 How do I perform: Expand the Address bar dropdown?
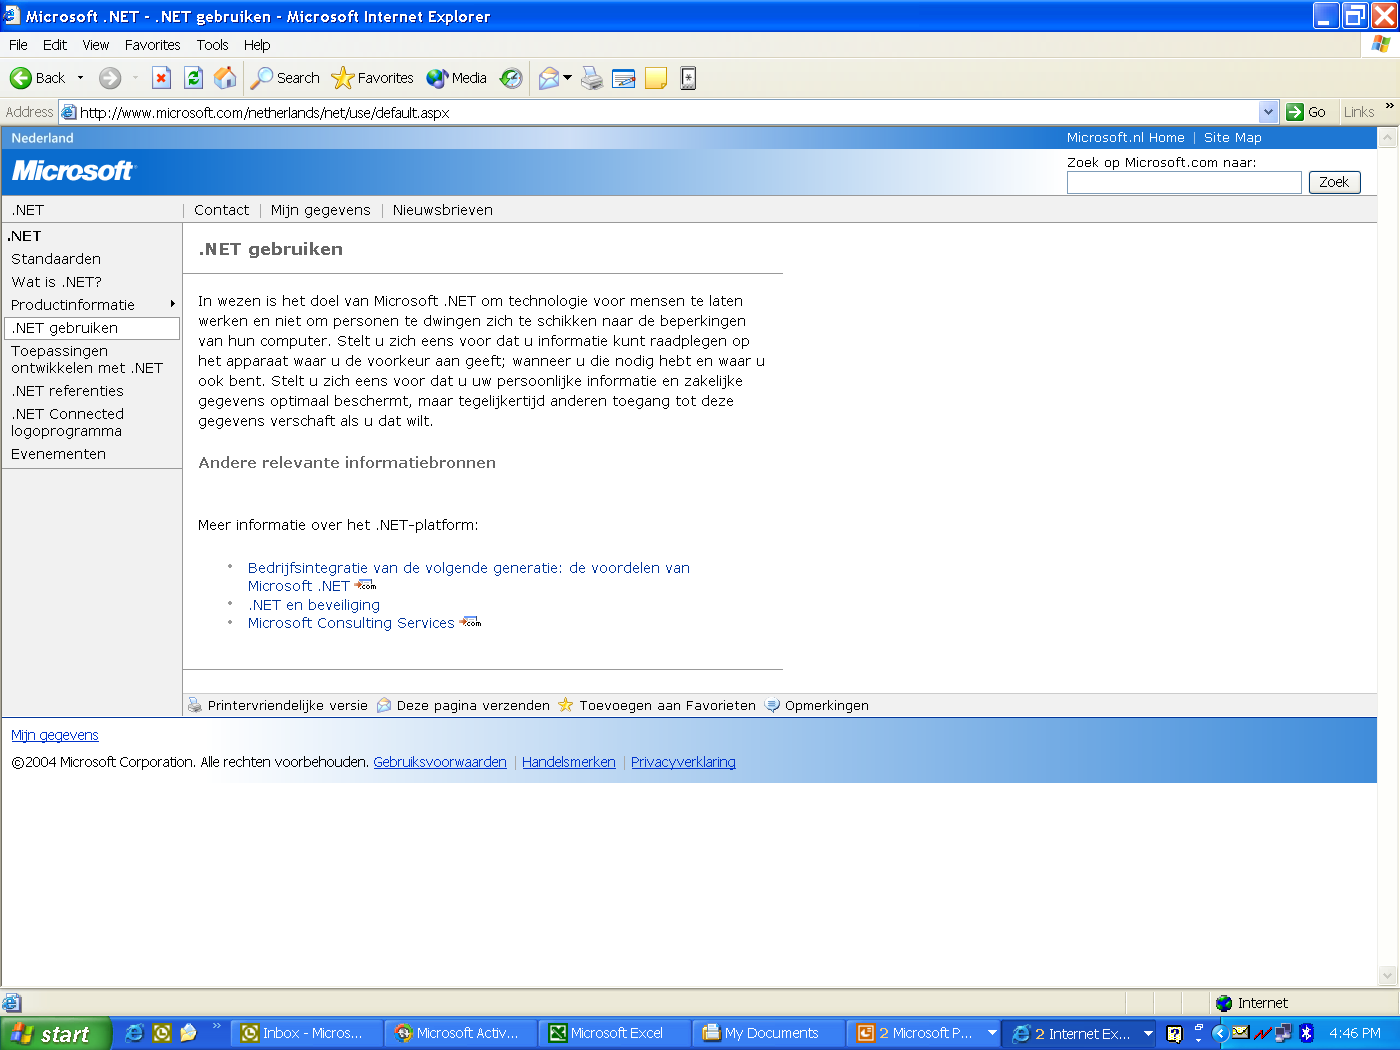click(1269, 112)
